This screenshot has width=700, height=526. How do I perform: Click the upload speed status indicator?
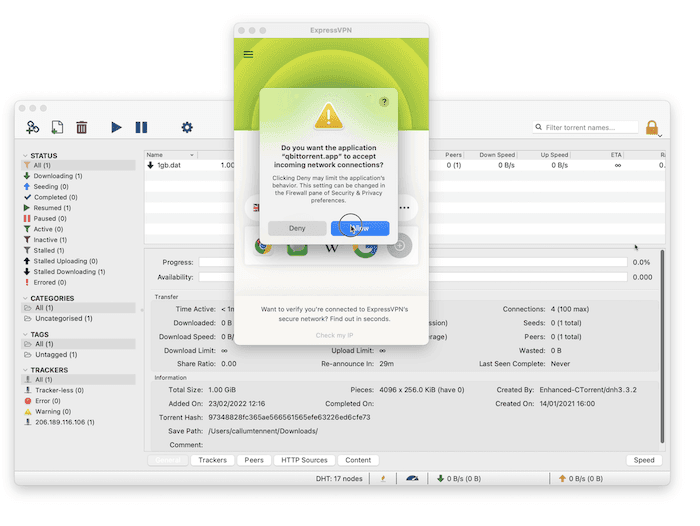581,479
